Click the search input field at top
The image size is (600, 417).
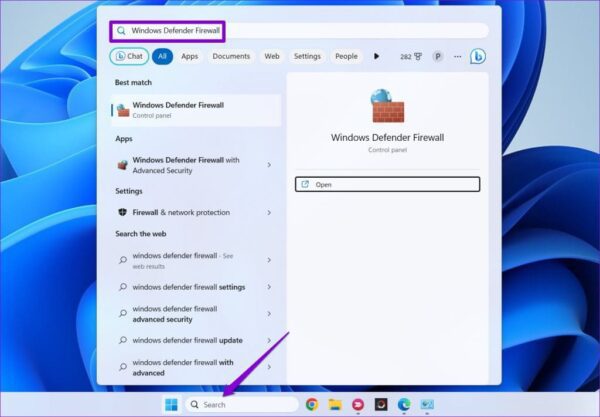[x=300, y=30]
